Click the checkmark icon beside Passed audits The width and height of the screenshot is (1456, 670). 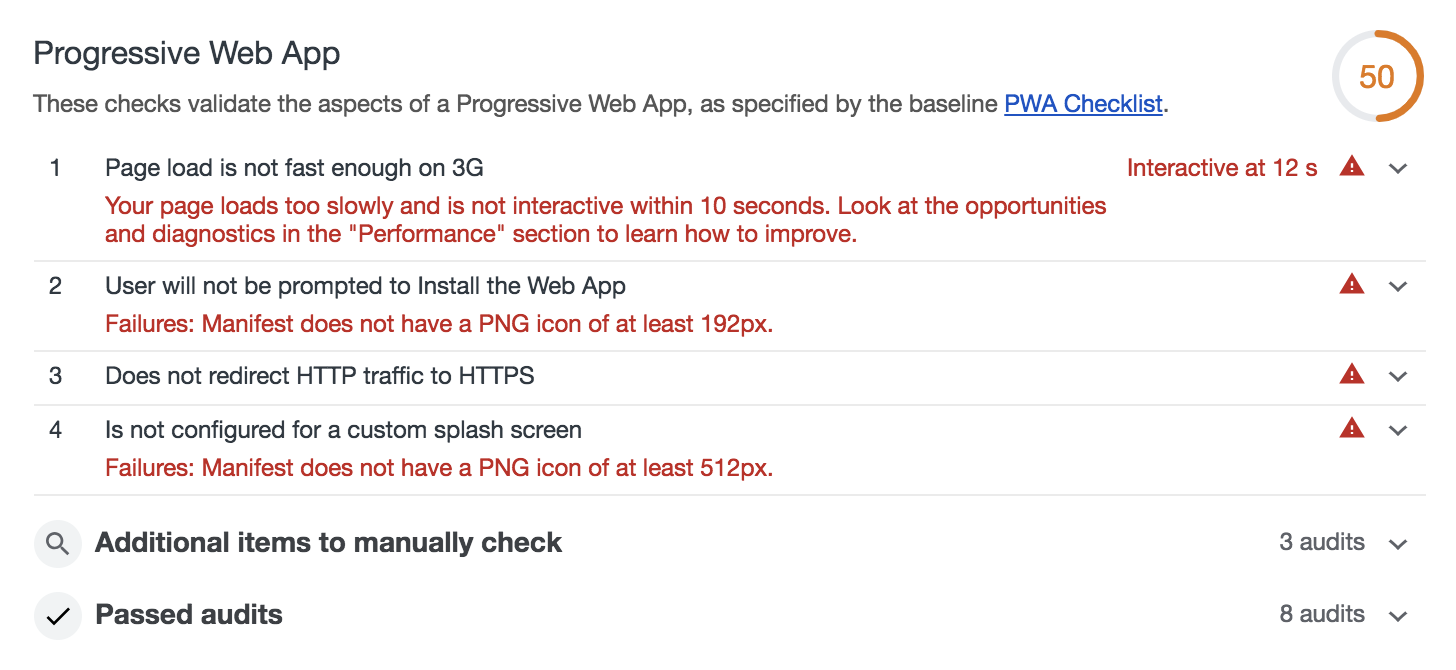tap(57, 615)
